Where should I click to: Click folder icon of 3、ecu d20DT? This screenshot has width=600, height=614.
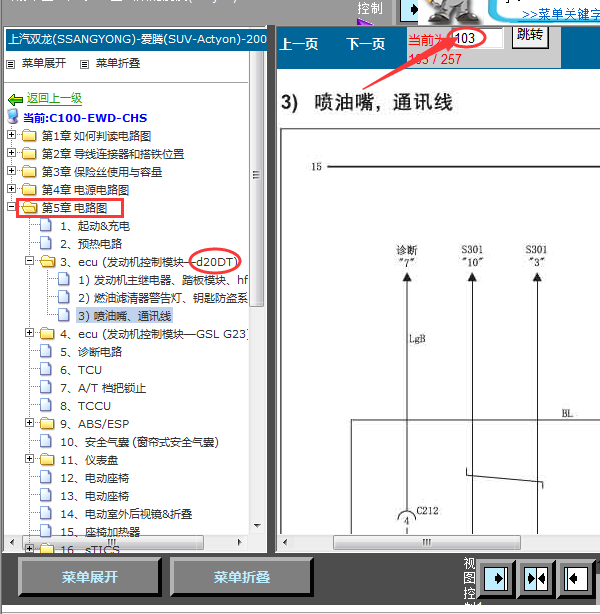pos(48,262)
